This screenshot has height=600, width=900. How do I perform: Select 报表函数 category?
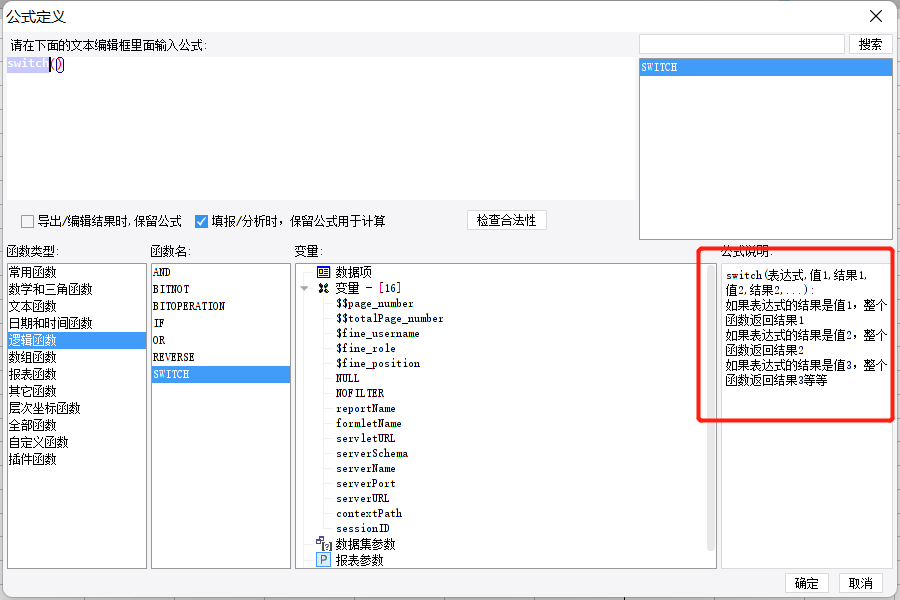coord(77,374)
